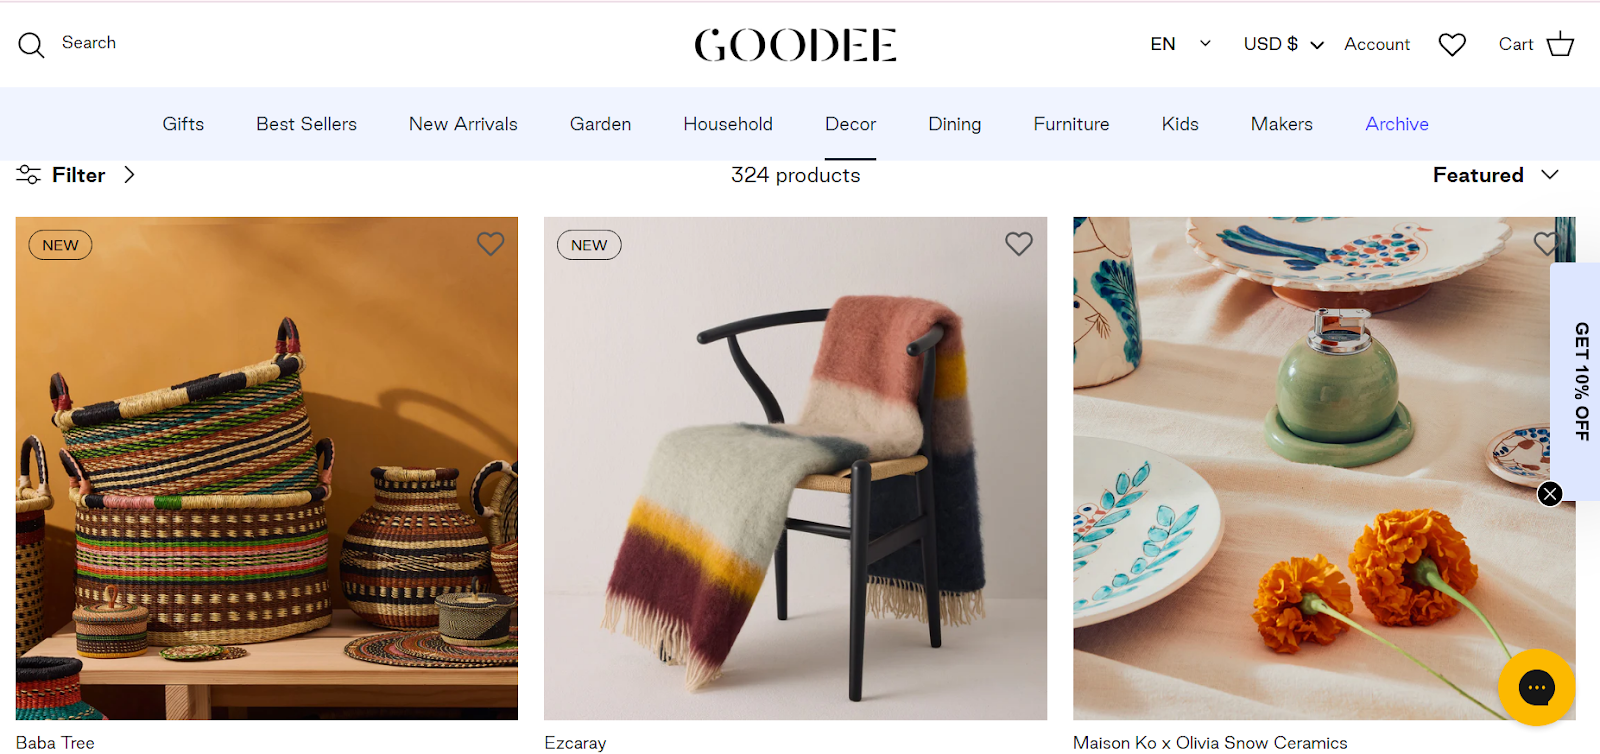Viewport: 1600px width, 754px height.
Task: Click the search magnifier icon
Action: click(x=31, y=45)
